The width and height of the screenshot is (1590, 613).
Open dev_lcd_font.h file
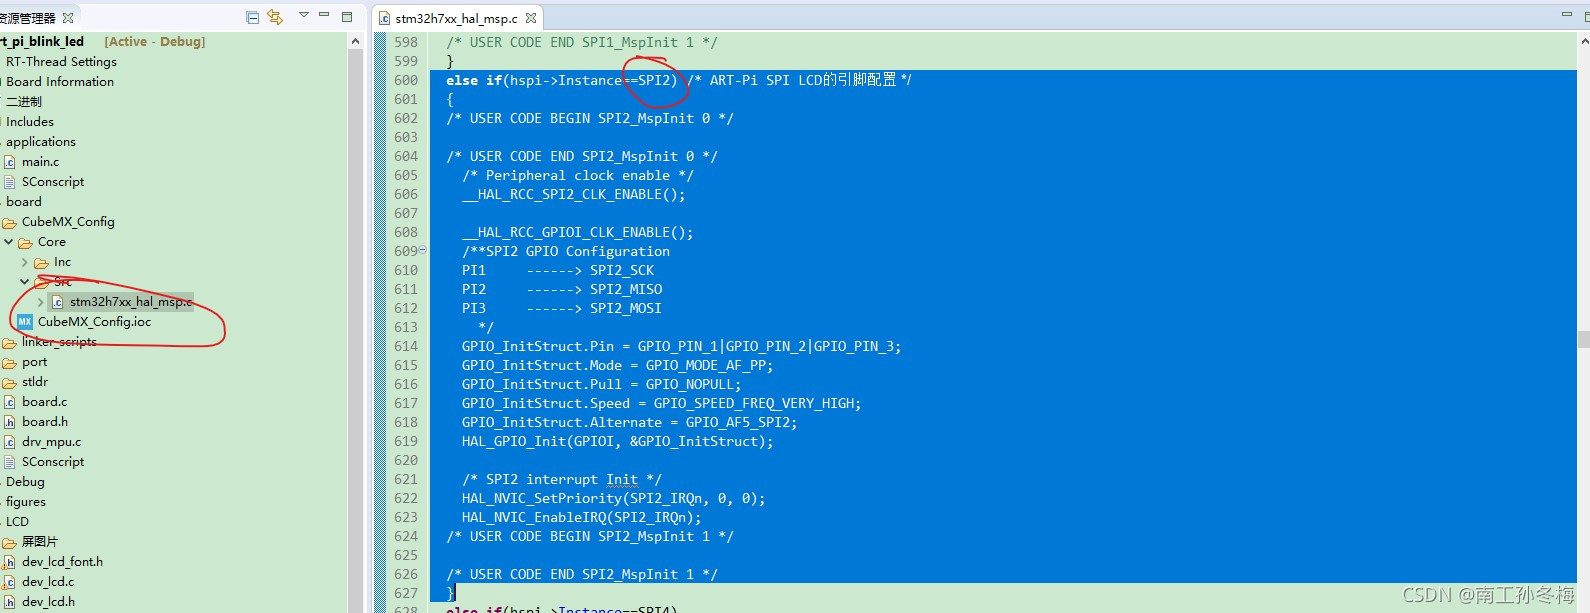click(x=62, y=561)
